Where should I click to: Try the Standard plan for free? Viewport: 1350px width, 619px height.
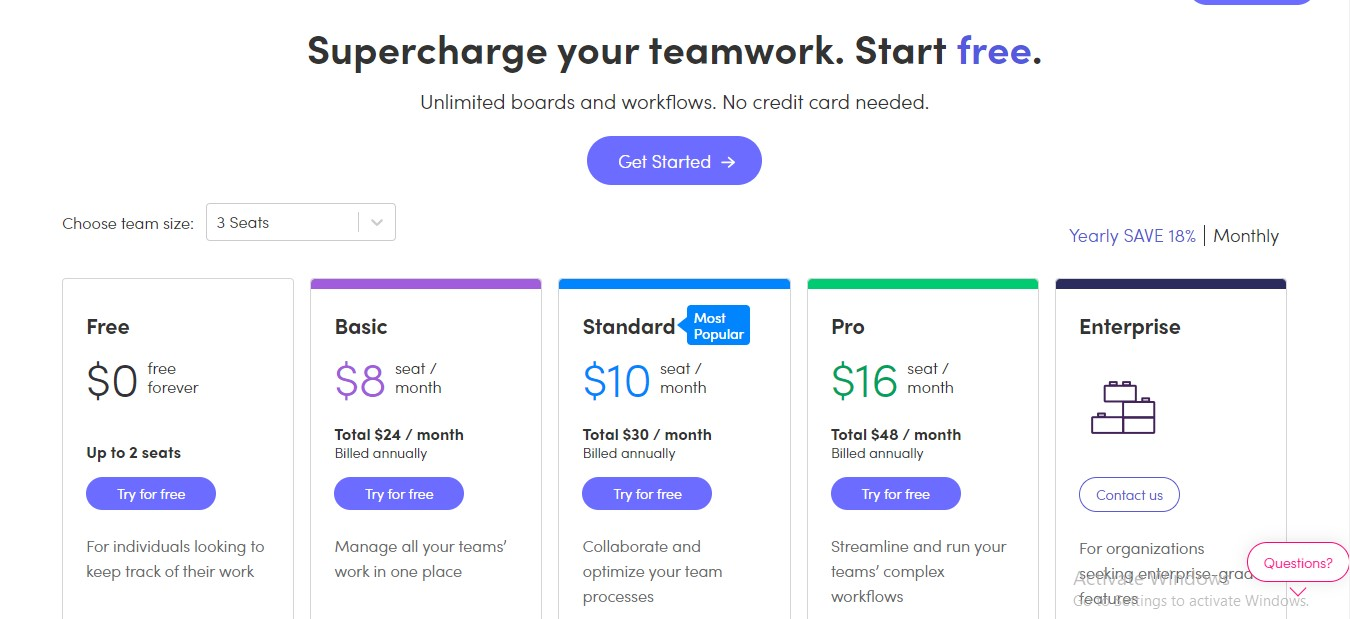point(647,494)
